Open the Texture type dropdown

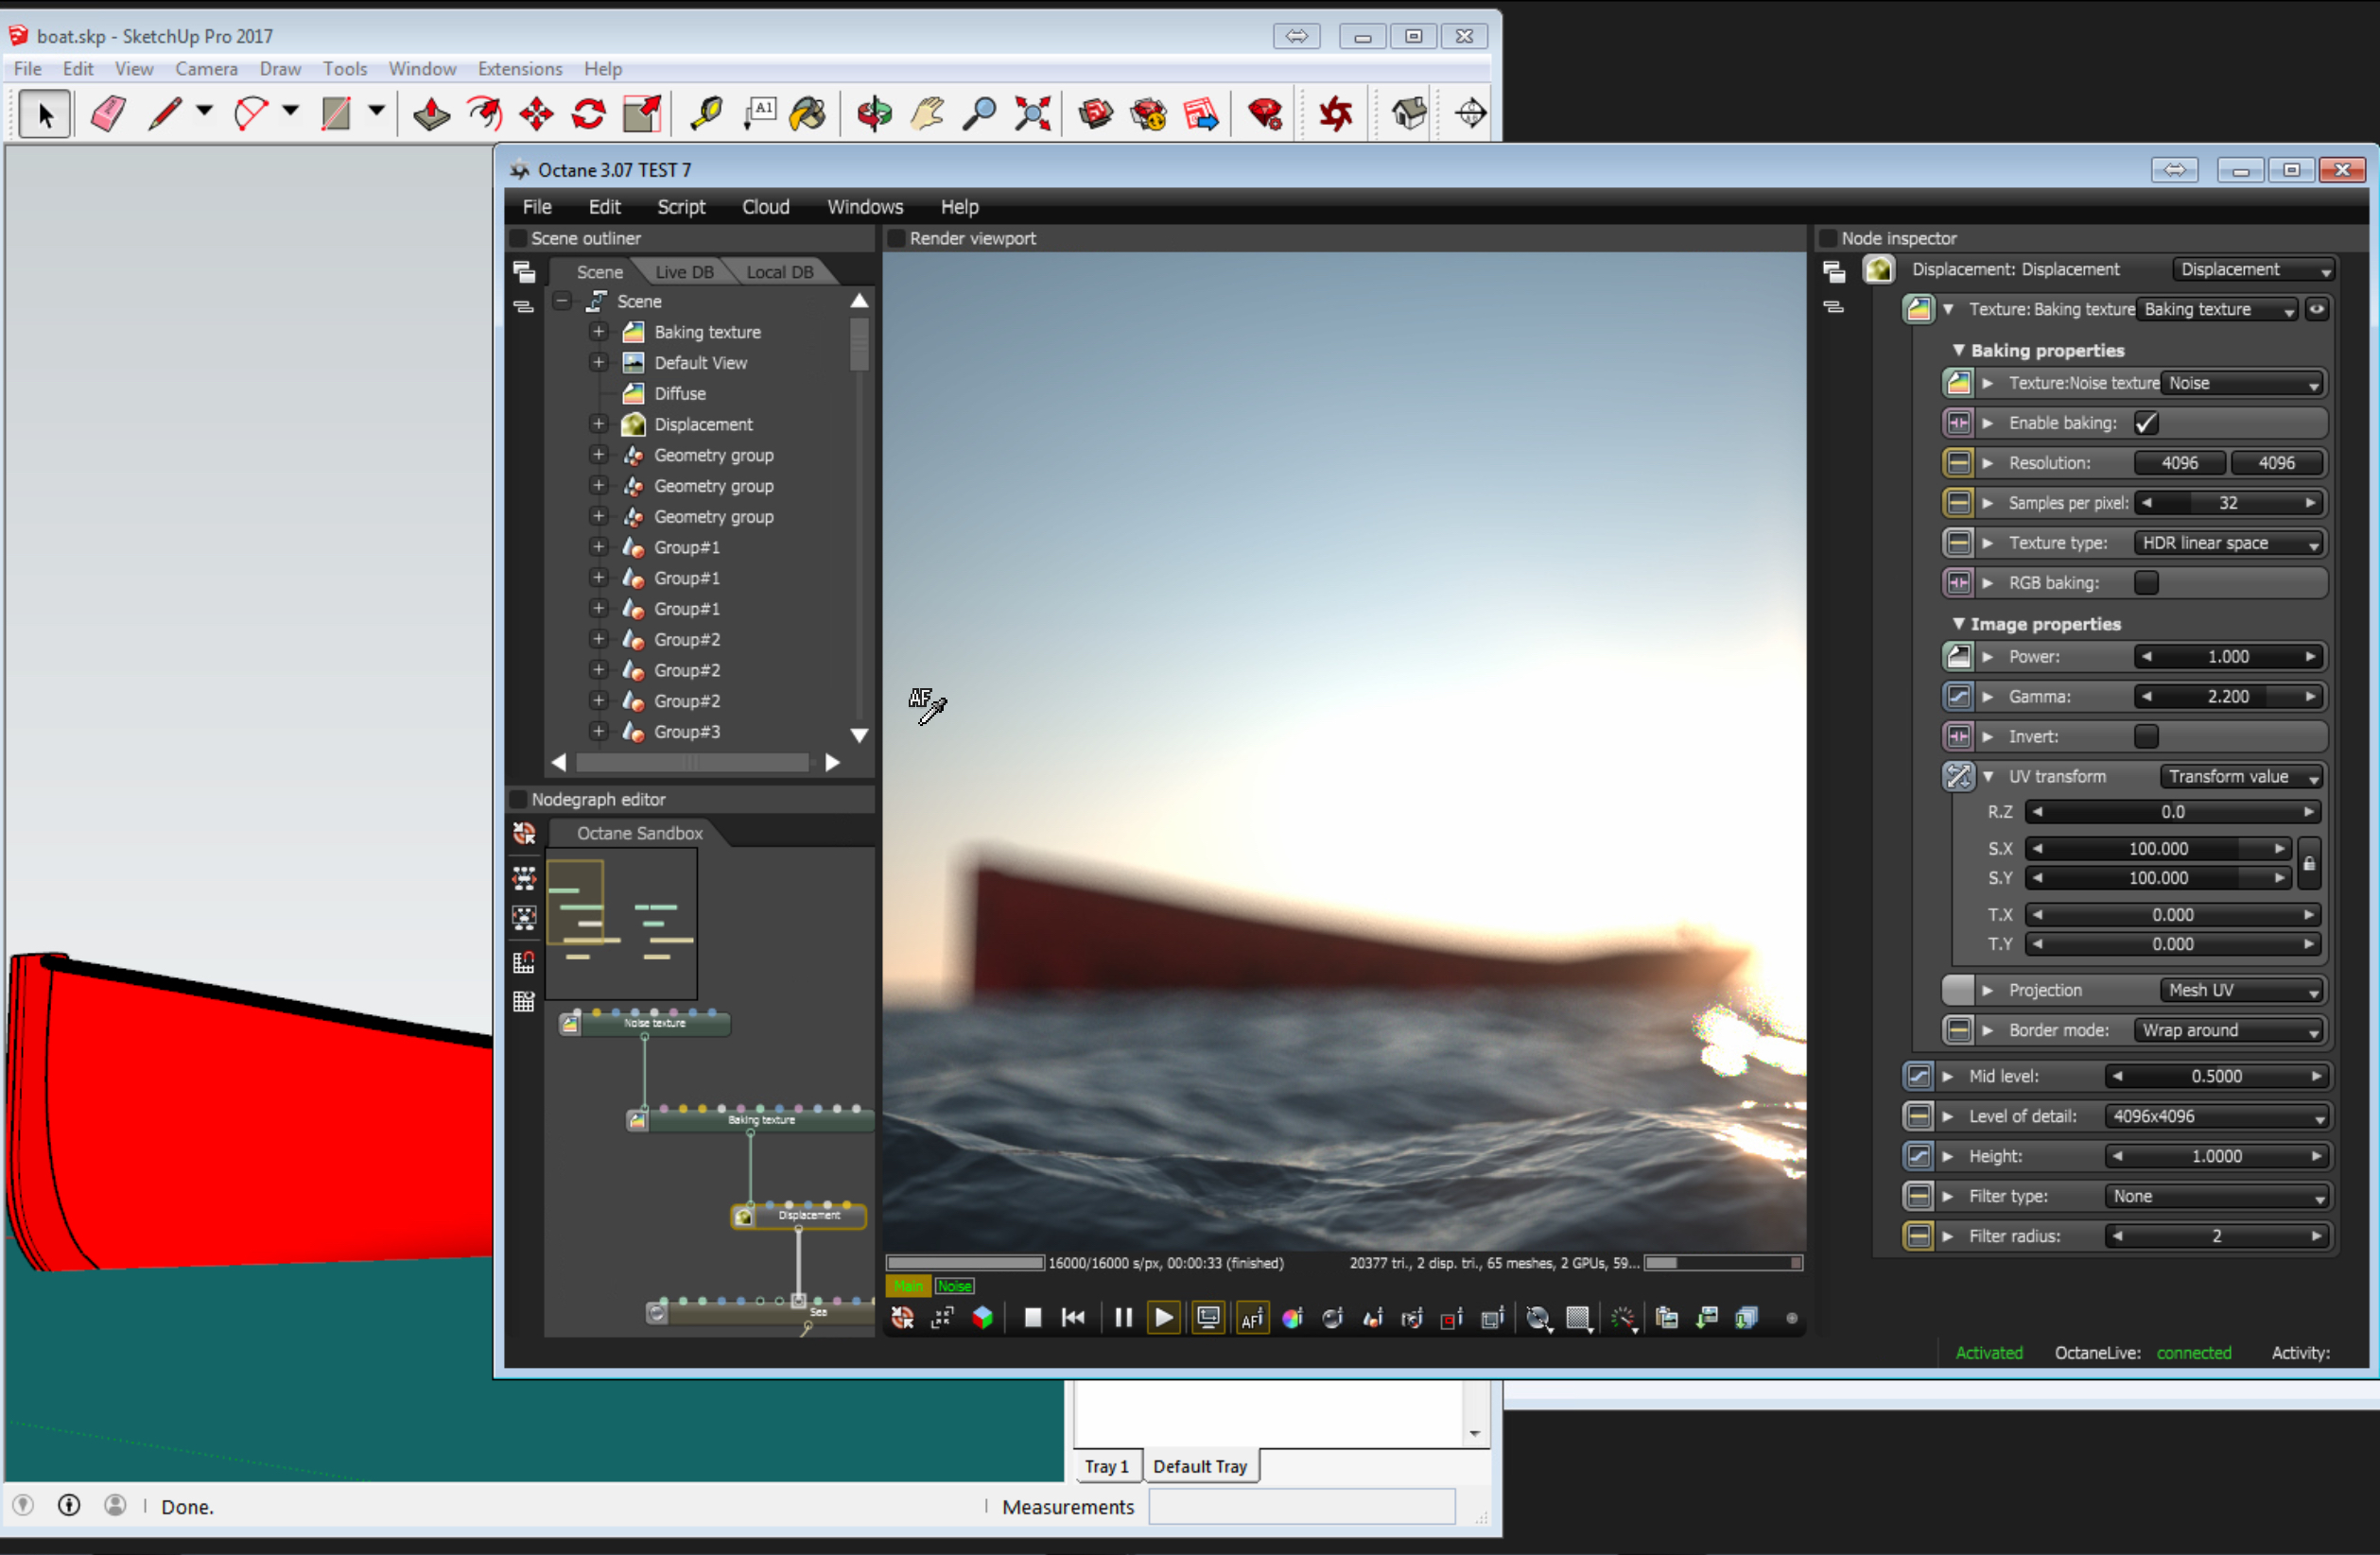2229,543
